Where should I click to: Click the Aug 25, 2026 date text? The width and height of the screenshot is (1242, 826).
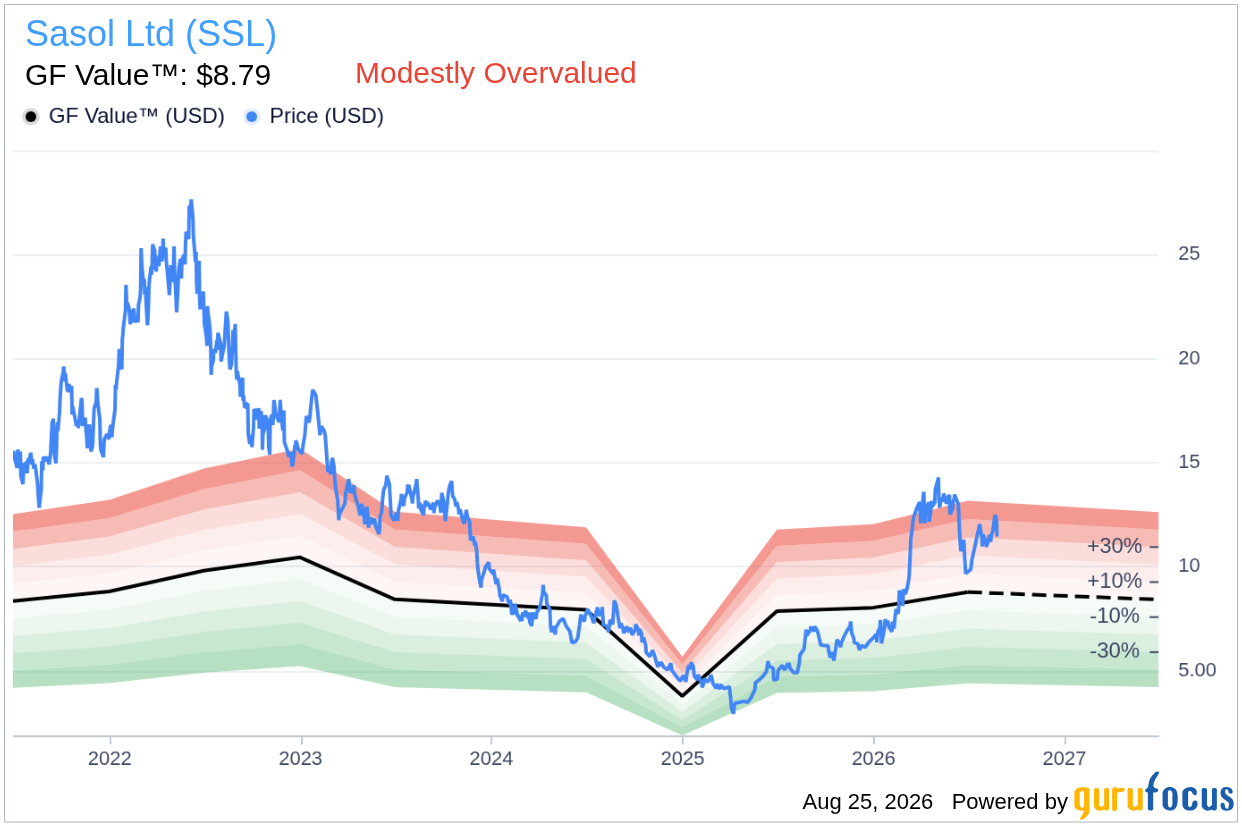pyautogui.click(x=867, y=802)
